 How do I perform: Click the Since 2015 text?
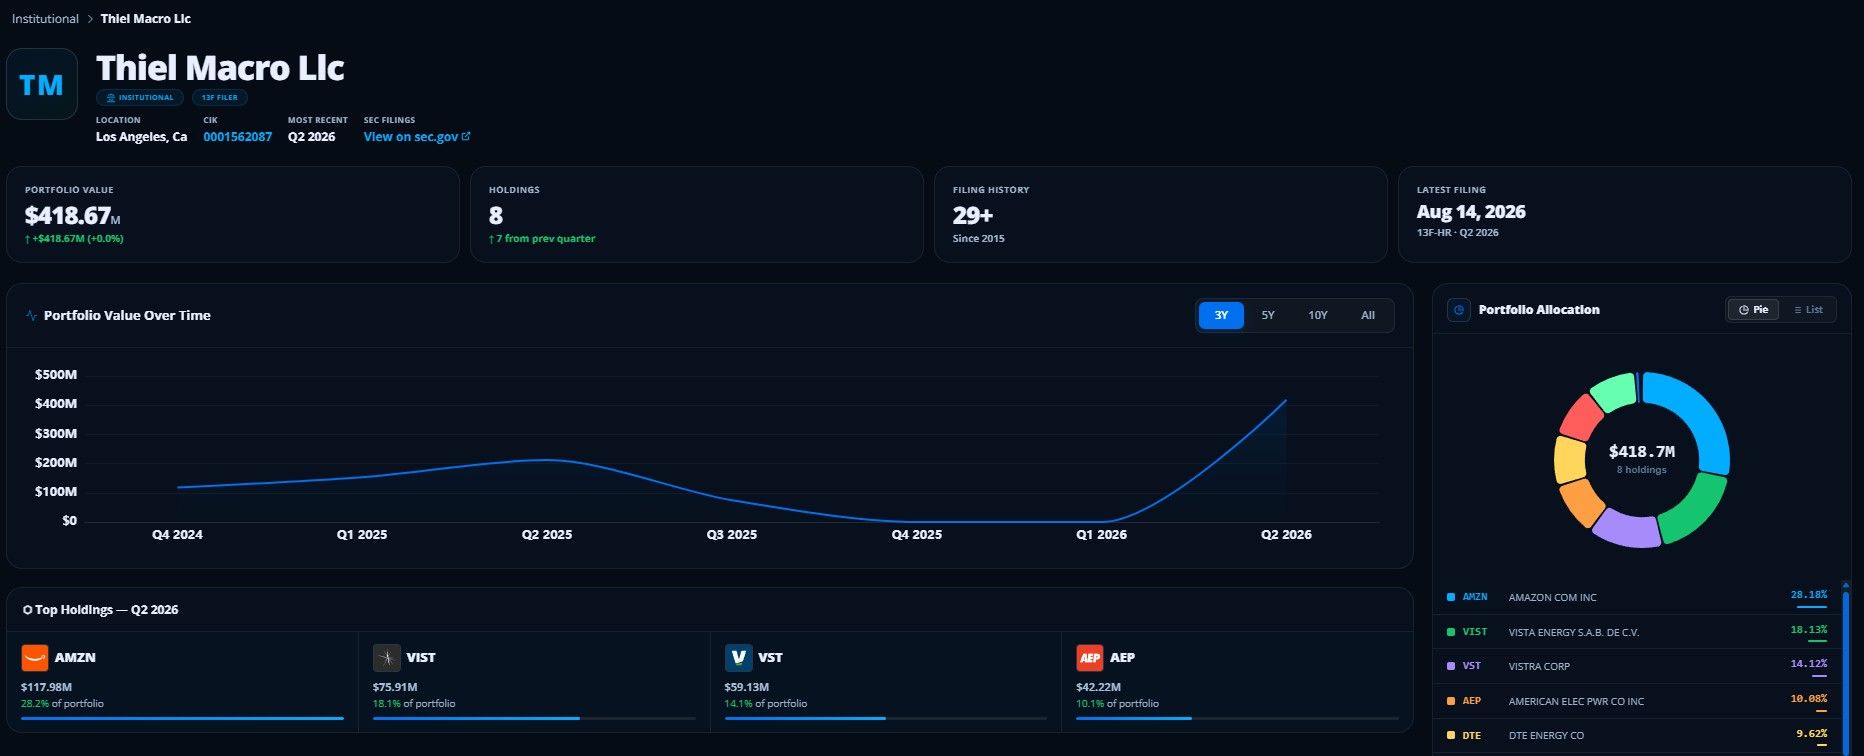point(979,239)
